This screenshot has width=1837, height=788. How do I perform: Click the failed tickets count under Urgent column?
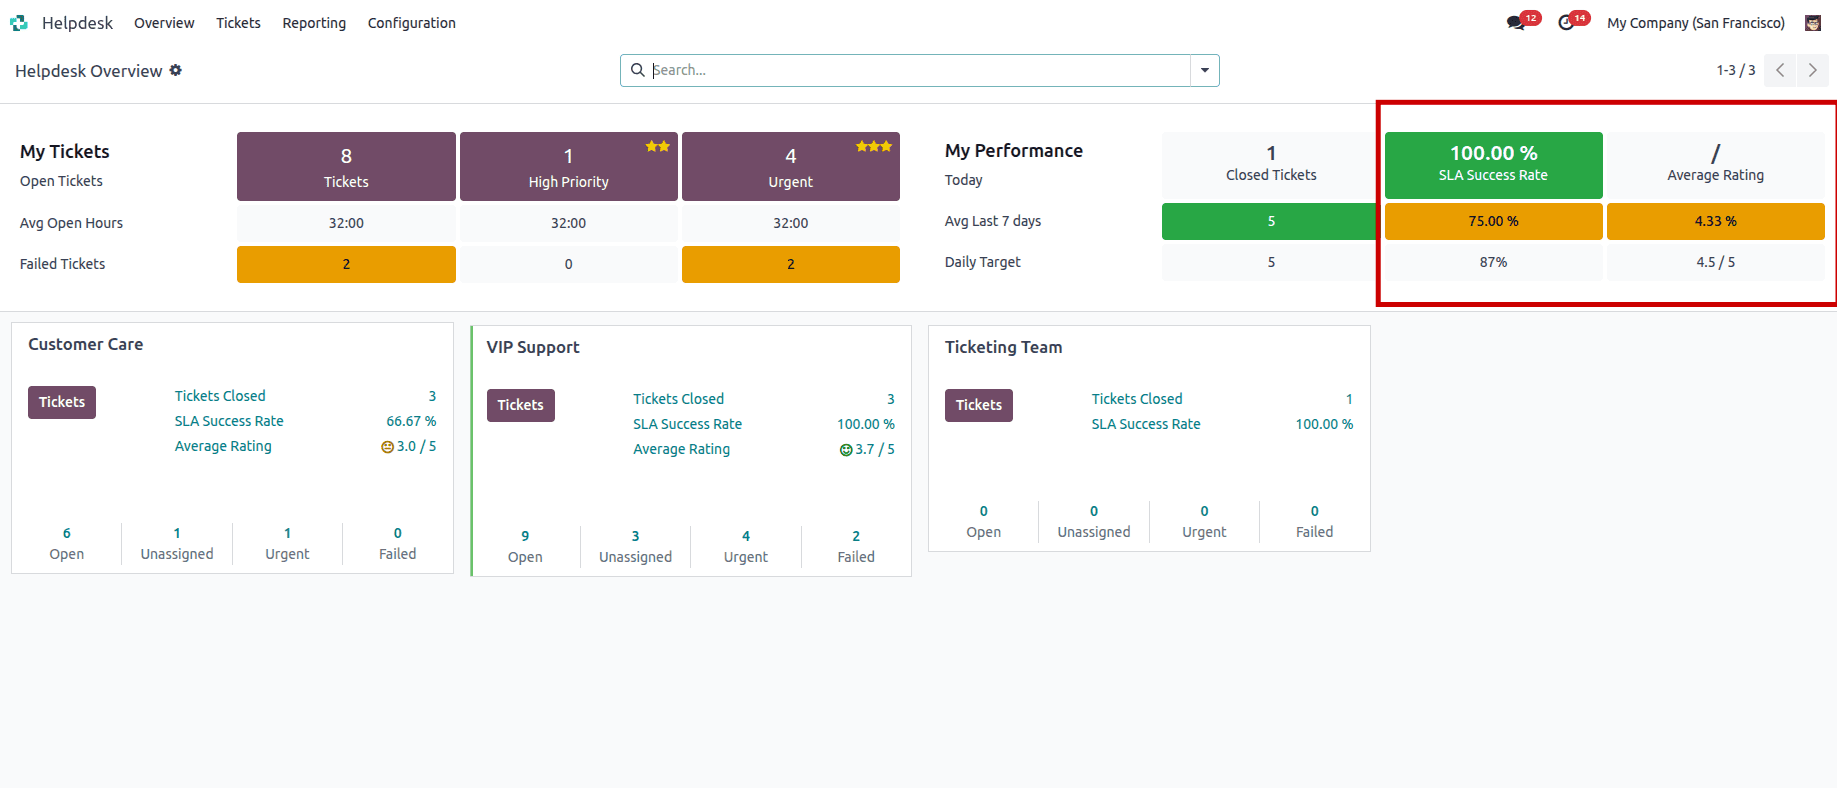click(791, 264)
